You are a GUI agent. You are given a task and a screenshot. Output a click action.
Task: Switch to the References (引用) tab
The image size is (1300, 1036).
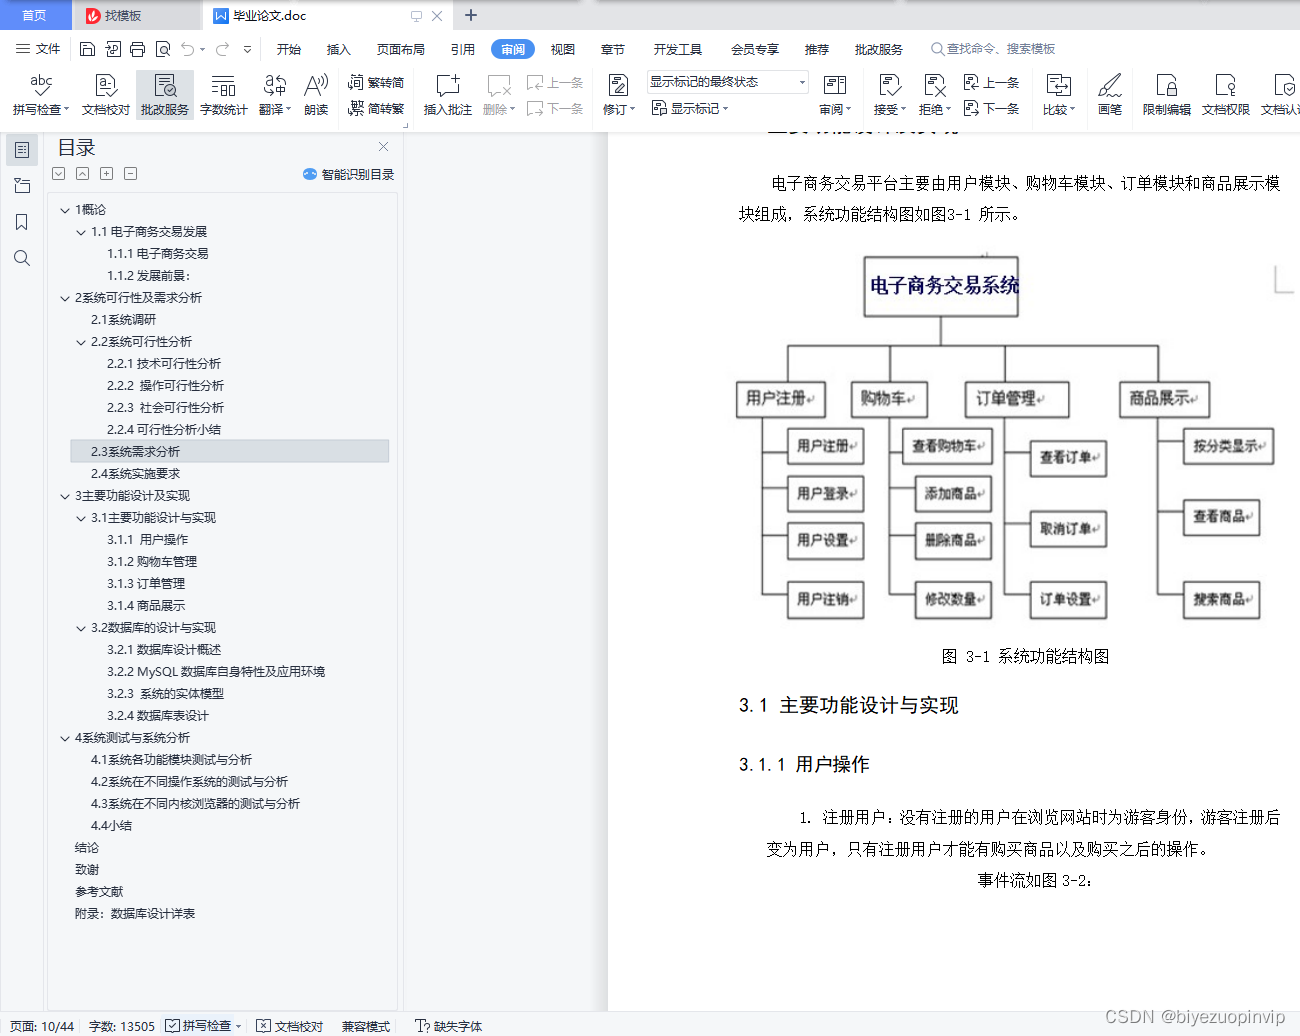(463, 49)
